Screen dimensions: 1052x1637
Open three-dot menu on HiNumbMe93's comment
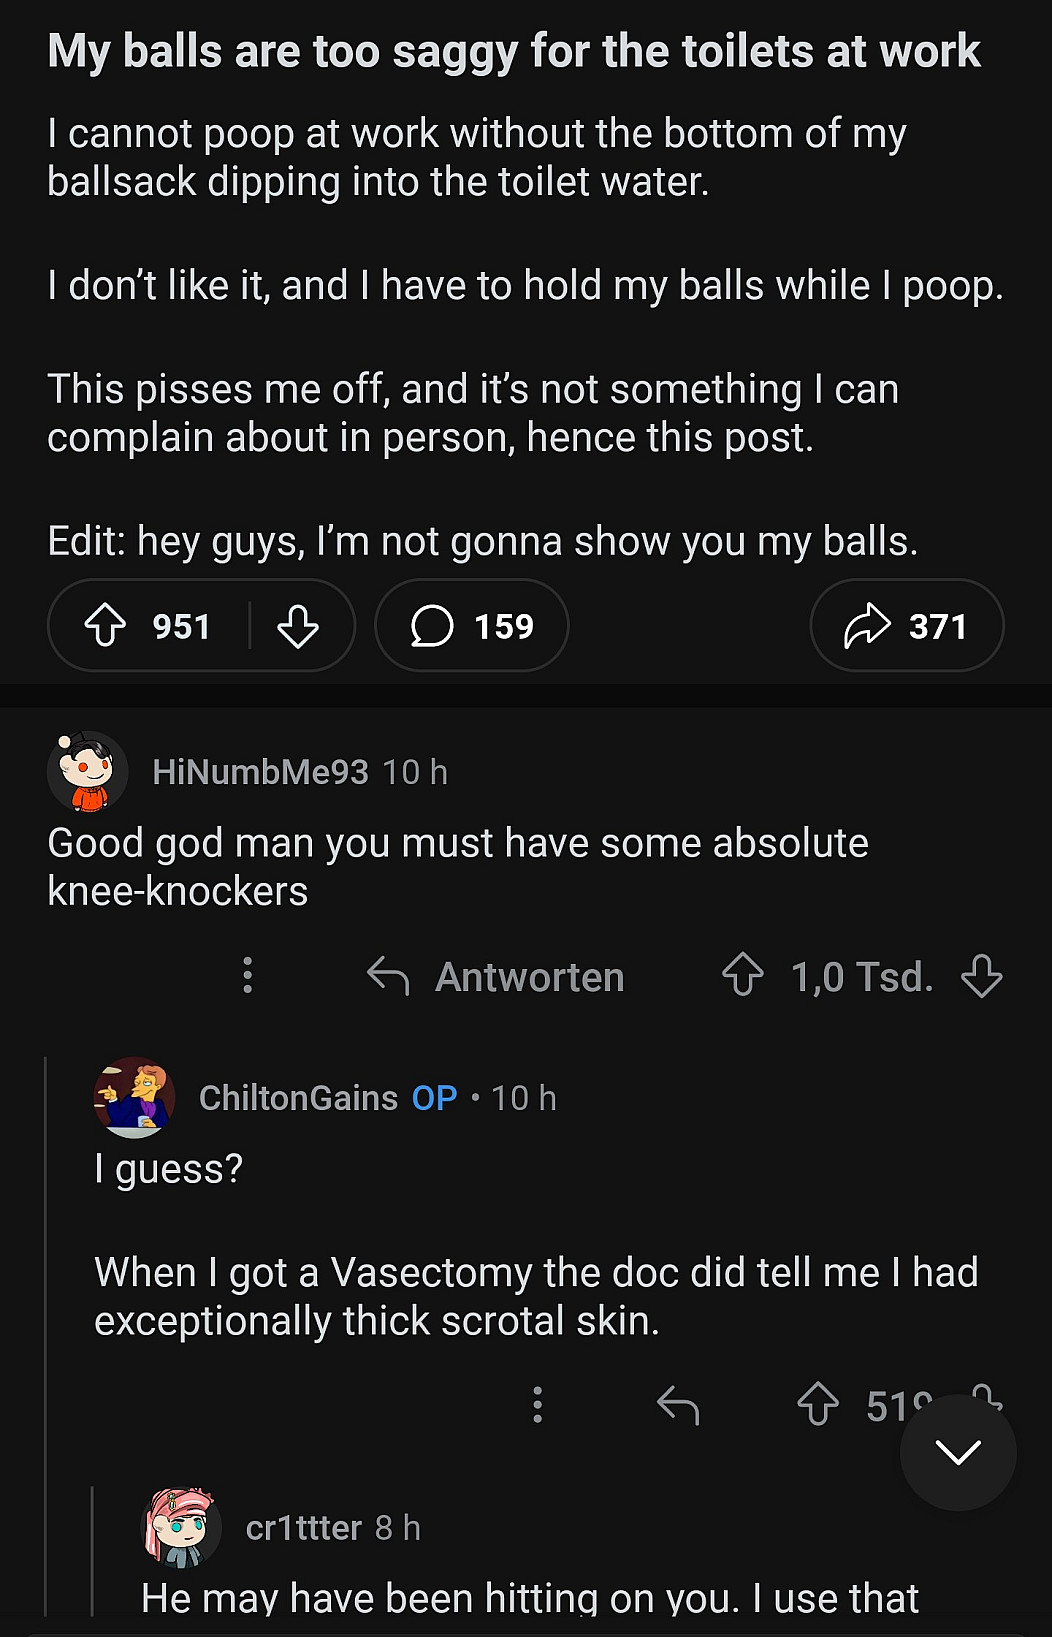pyautogui.click(x=248, y=975)
